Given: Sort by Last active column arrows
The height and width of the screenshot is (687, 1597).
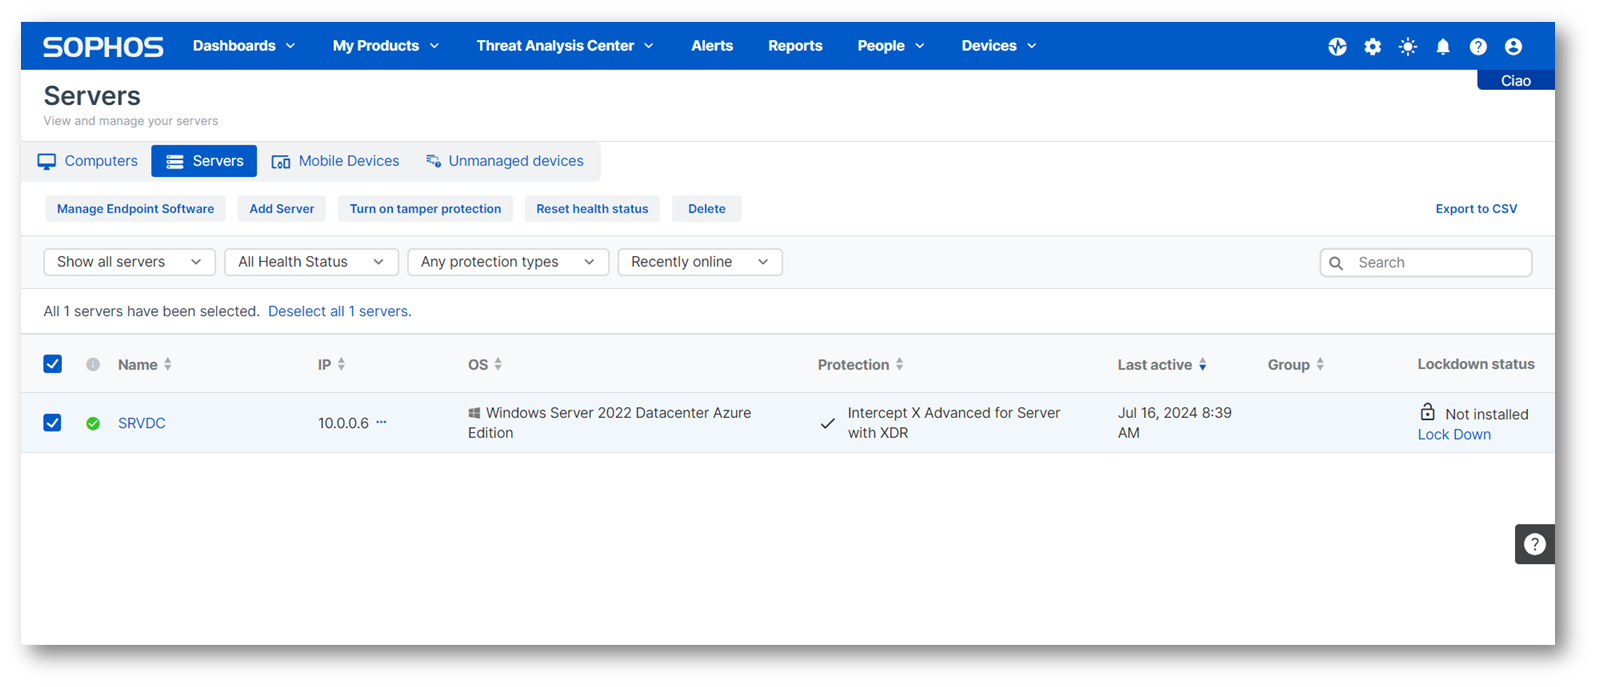Looking at the screenshot, I should [1203, 365].
